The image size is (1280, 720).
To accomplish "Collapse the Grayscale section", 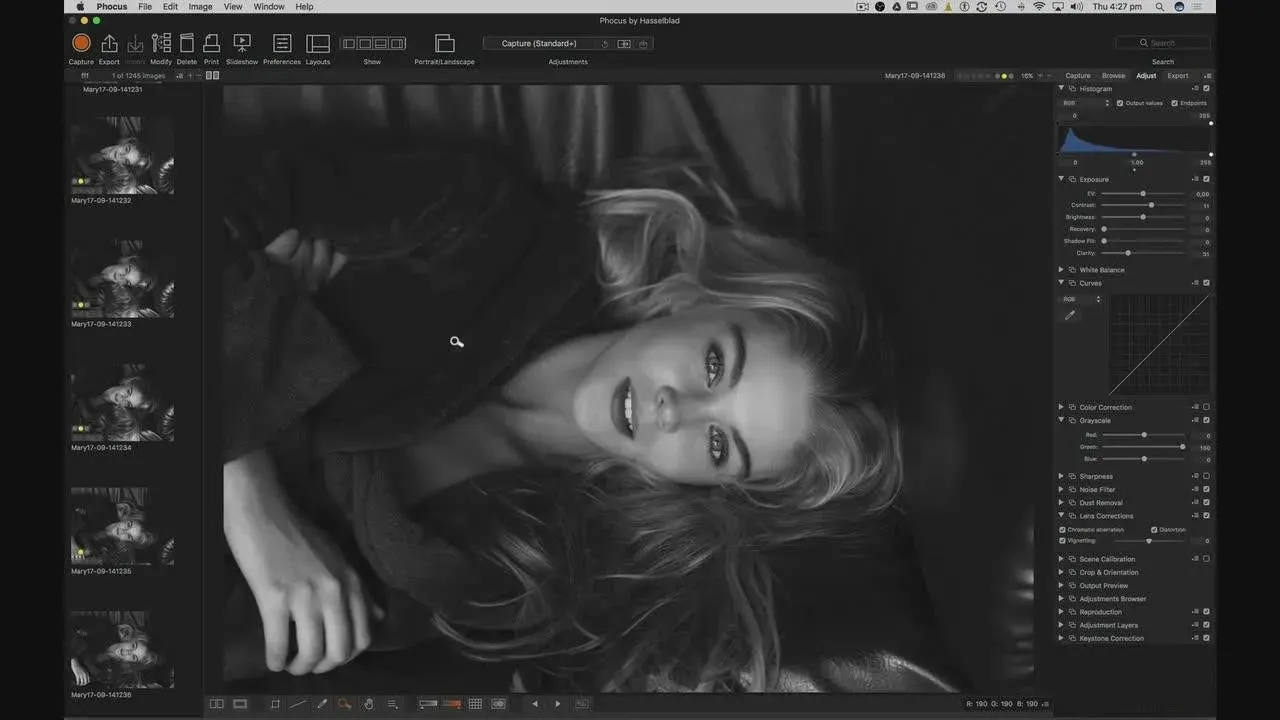I will click(x=1061, y=420).
